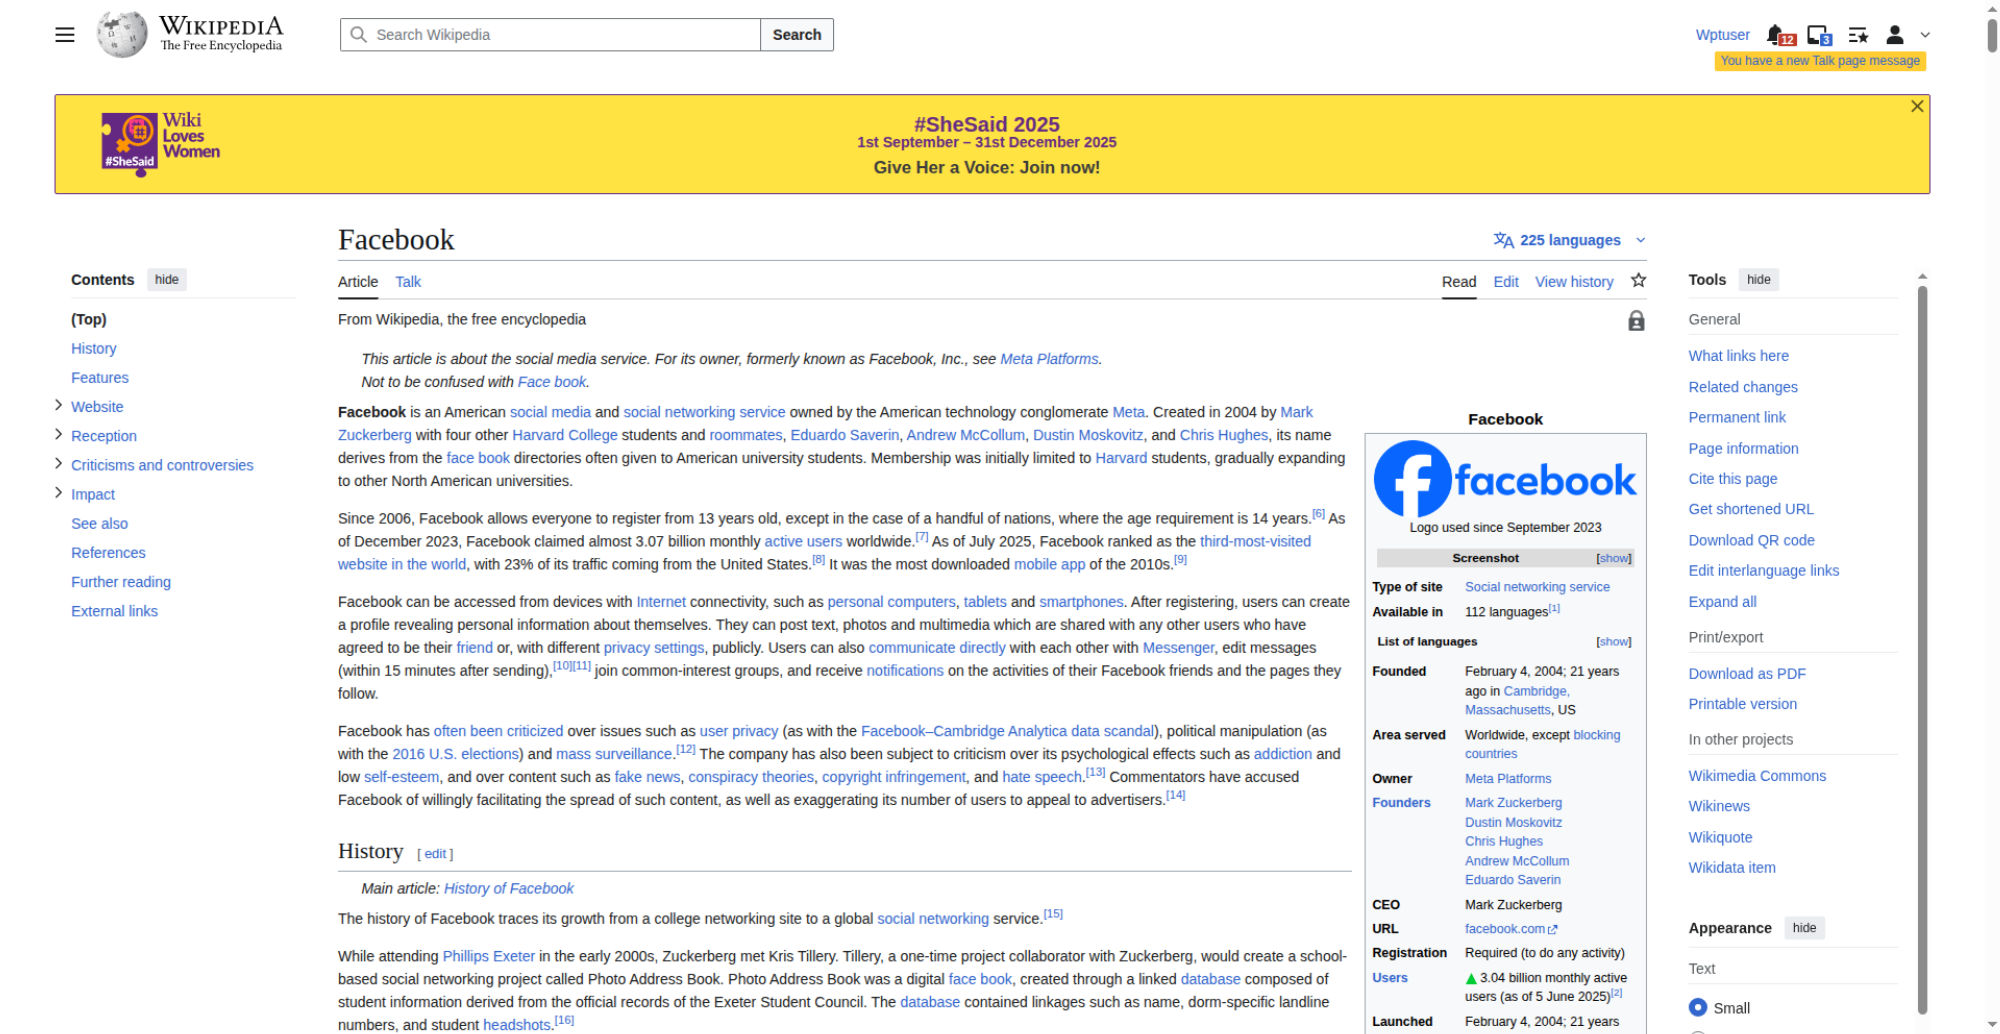The image size is (2000, 1034).
Task: Open the notices tray icon
Action: 1818,35
